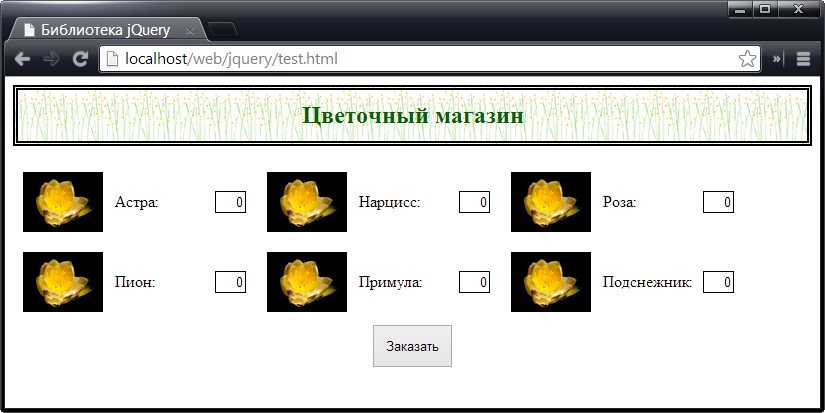825x413 pixels.
Task: Click the Астра quantity field
Action: click(x=230, y=202)
